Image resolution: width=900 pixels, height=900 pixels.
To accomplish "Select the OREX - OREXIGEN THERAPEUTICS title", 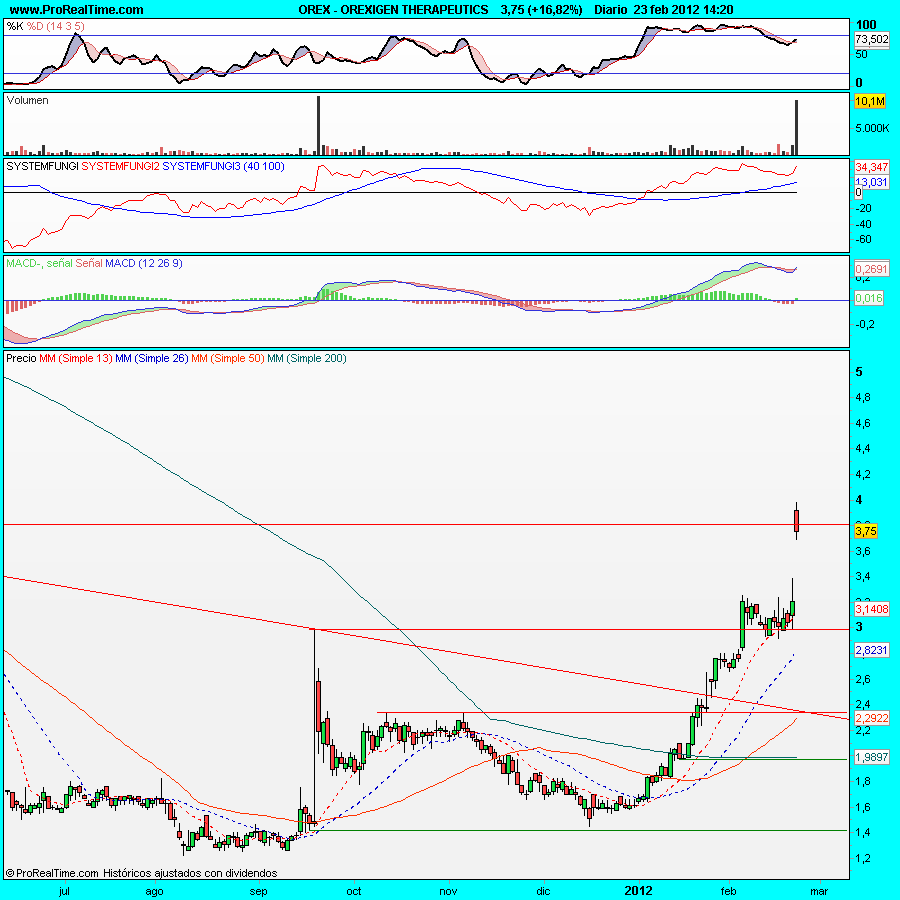I will [x=393, y=10].
